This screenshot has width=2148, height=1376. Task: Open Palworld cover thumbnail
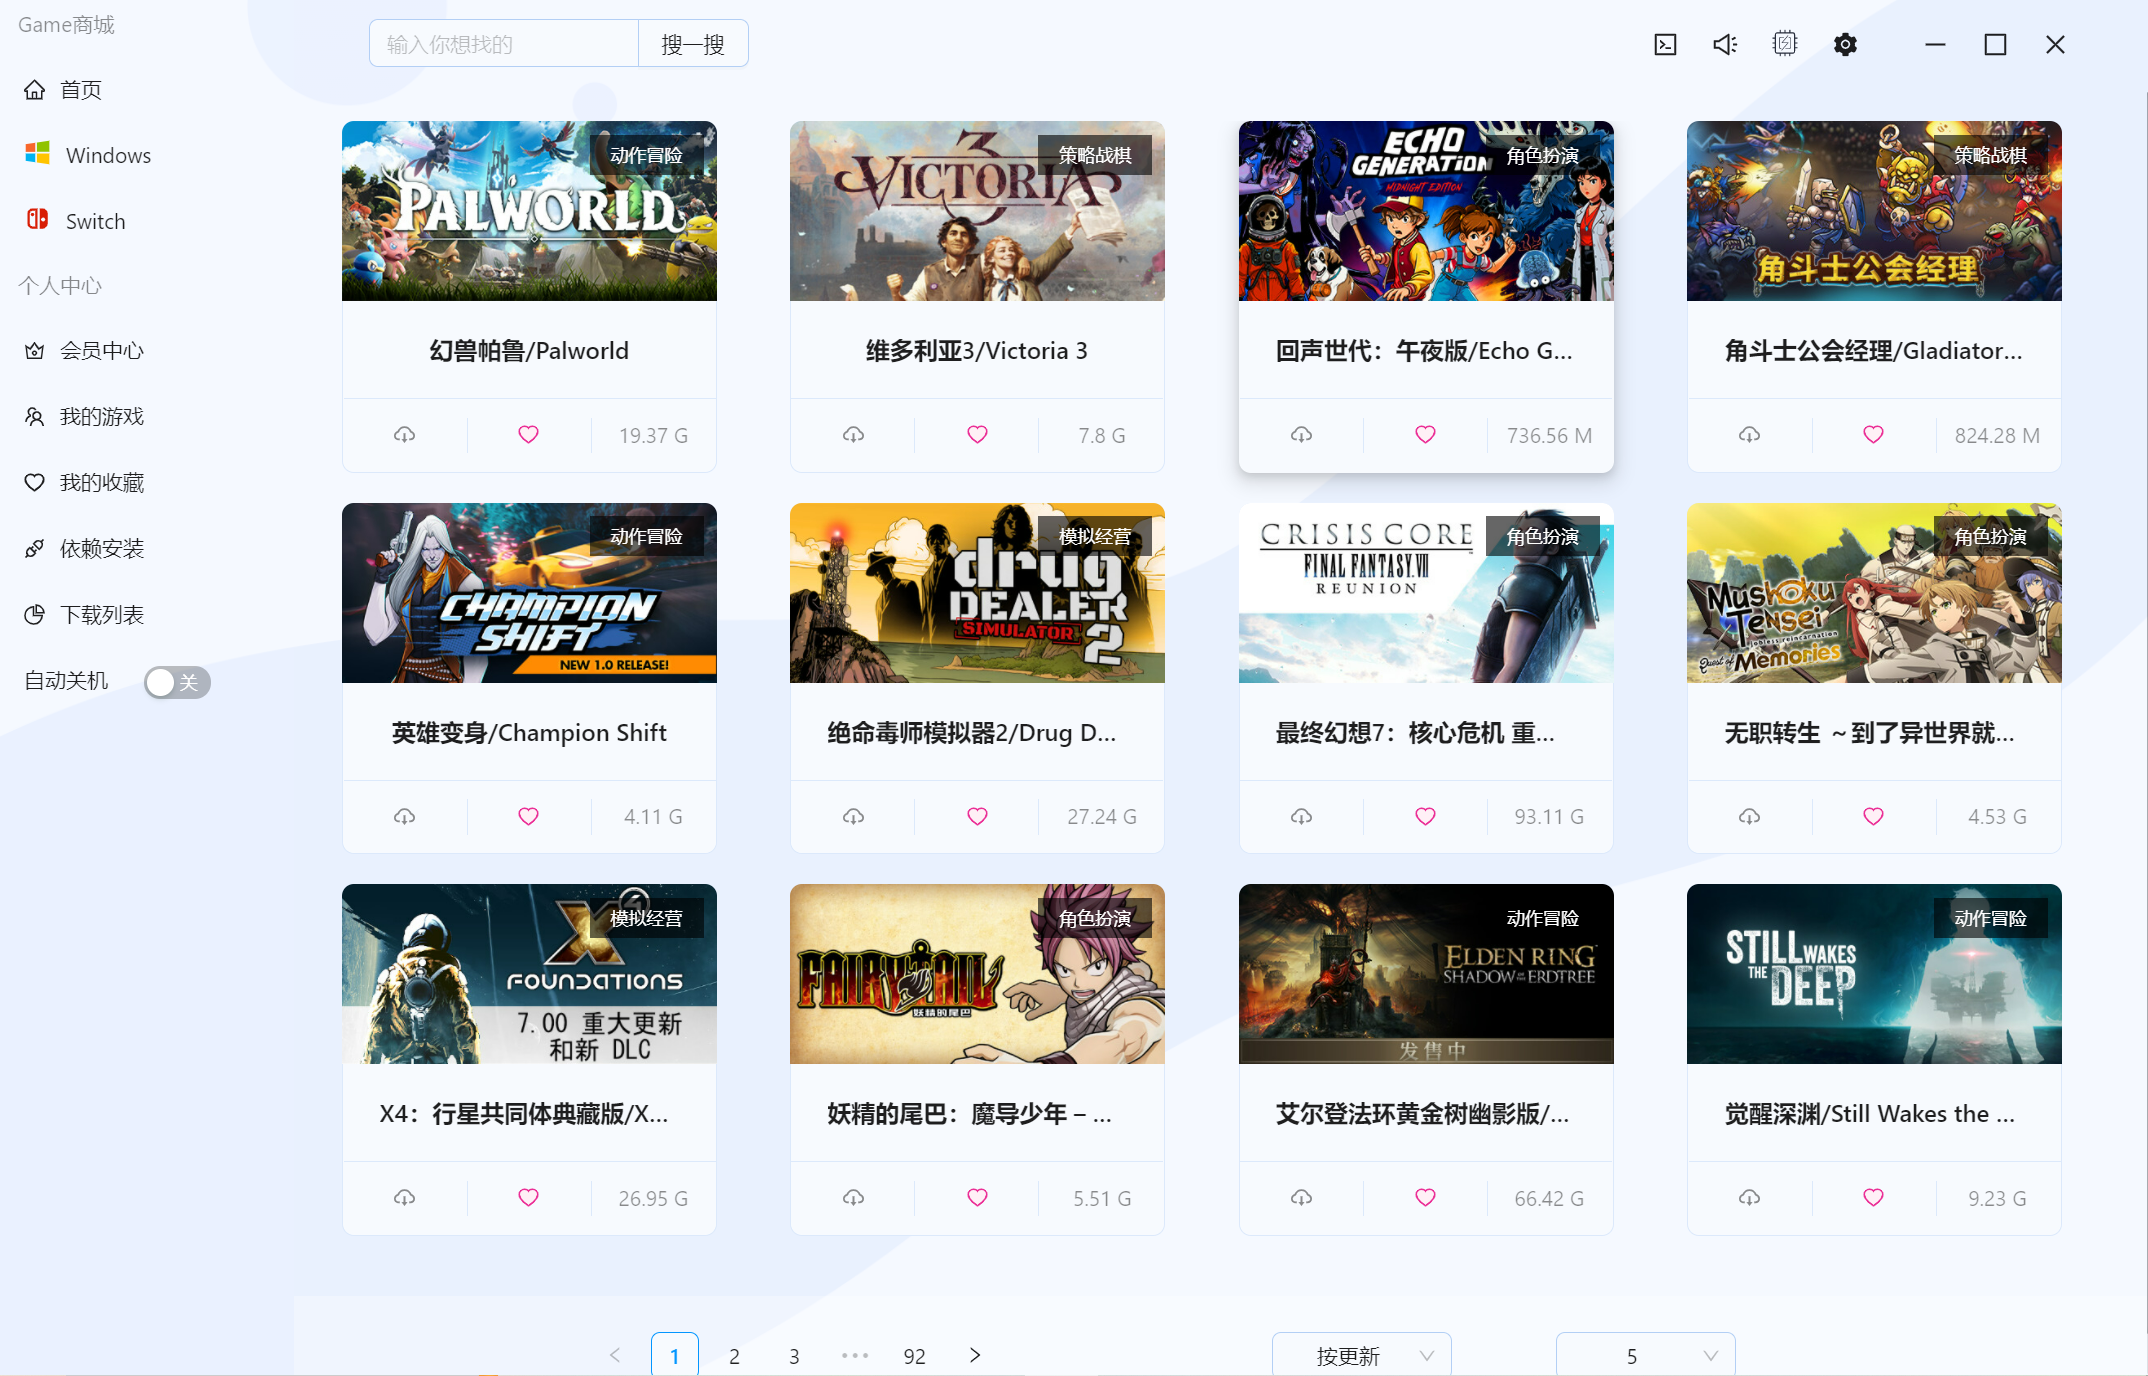click(x=529, y=211)
